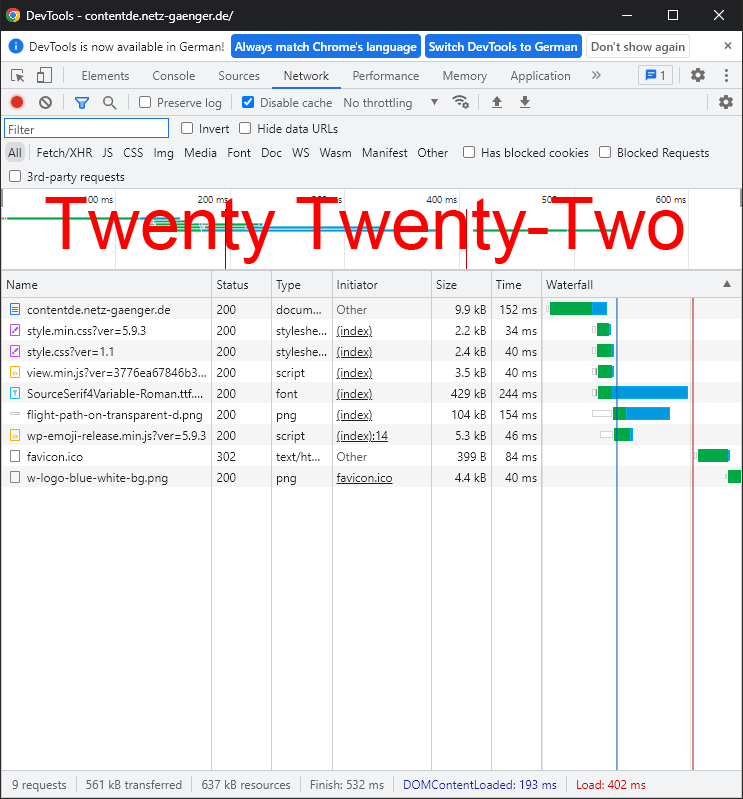Click the font icon of SourceSerif4Variable-Roman.ttf
This screenshot has width=743, height=799.
(15, 393)
